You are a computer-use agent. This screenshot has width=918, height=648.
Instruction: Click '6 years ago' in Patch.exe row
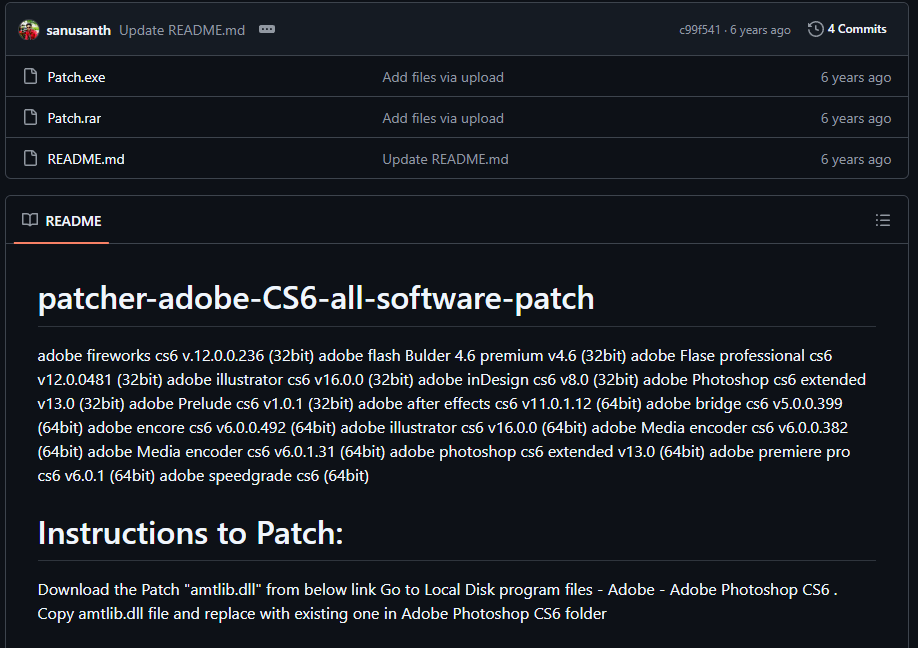click(x=855, y=77)
